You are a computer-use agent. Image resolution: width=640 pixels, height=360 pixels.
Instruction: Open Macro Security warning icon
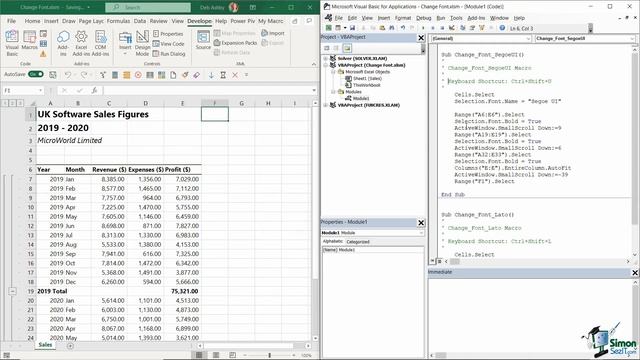(43, 53)
